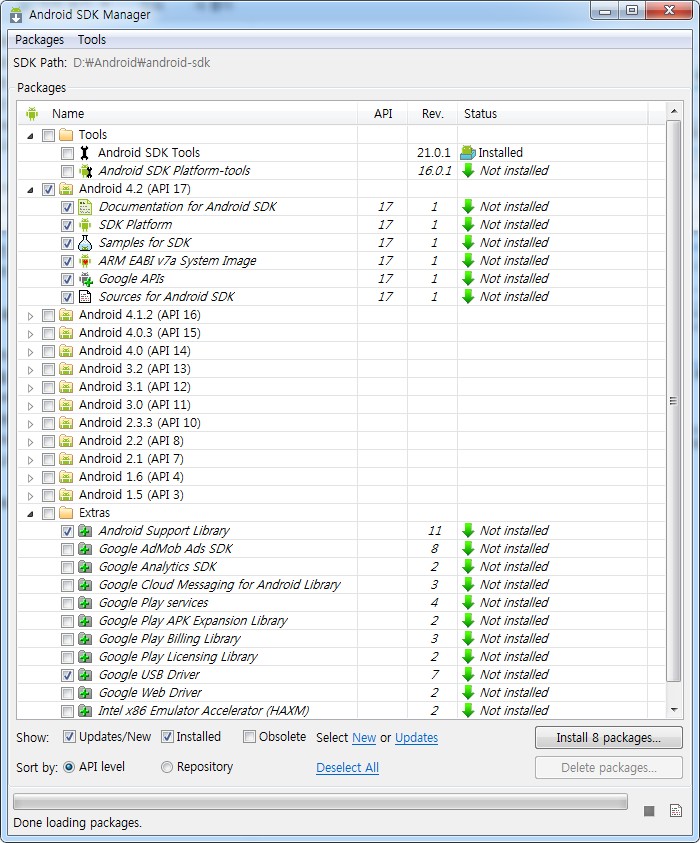
Task: Click the Google APIs package icon
Action: [x=85, y=279]
